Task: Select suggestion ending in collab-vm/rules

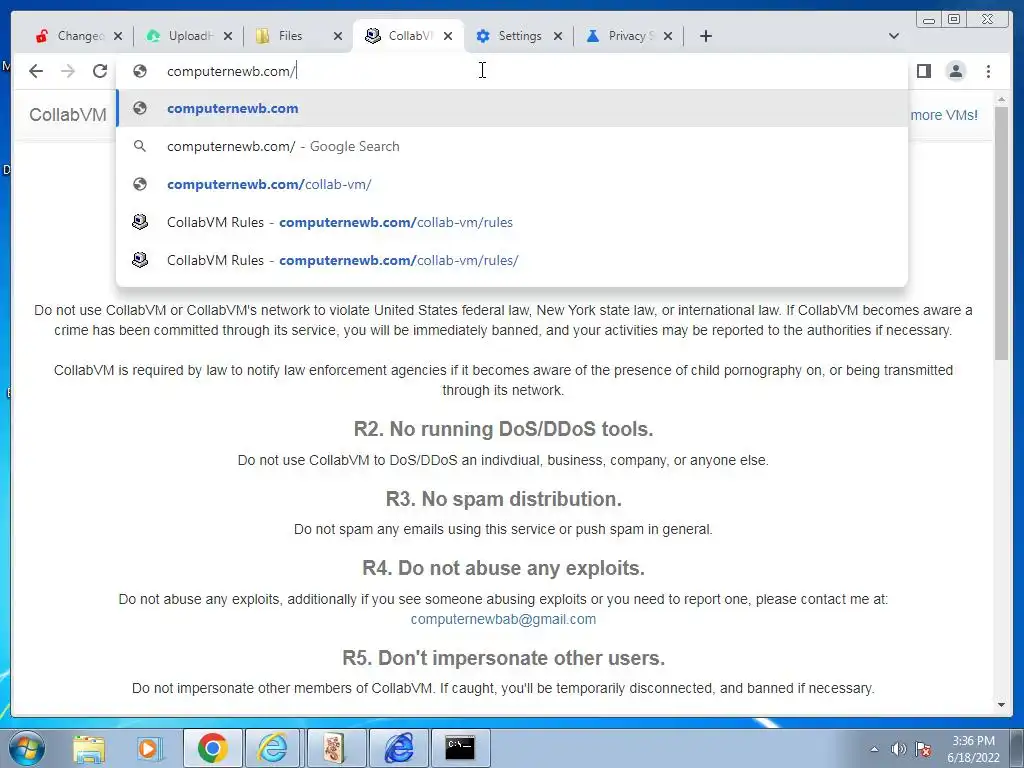Action: (x=512, y=222)
